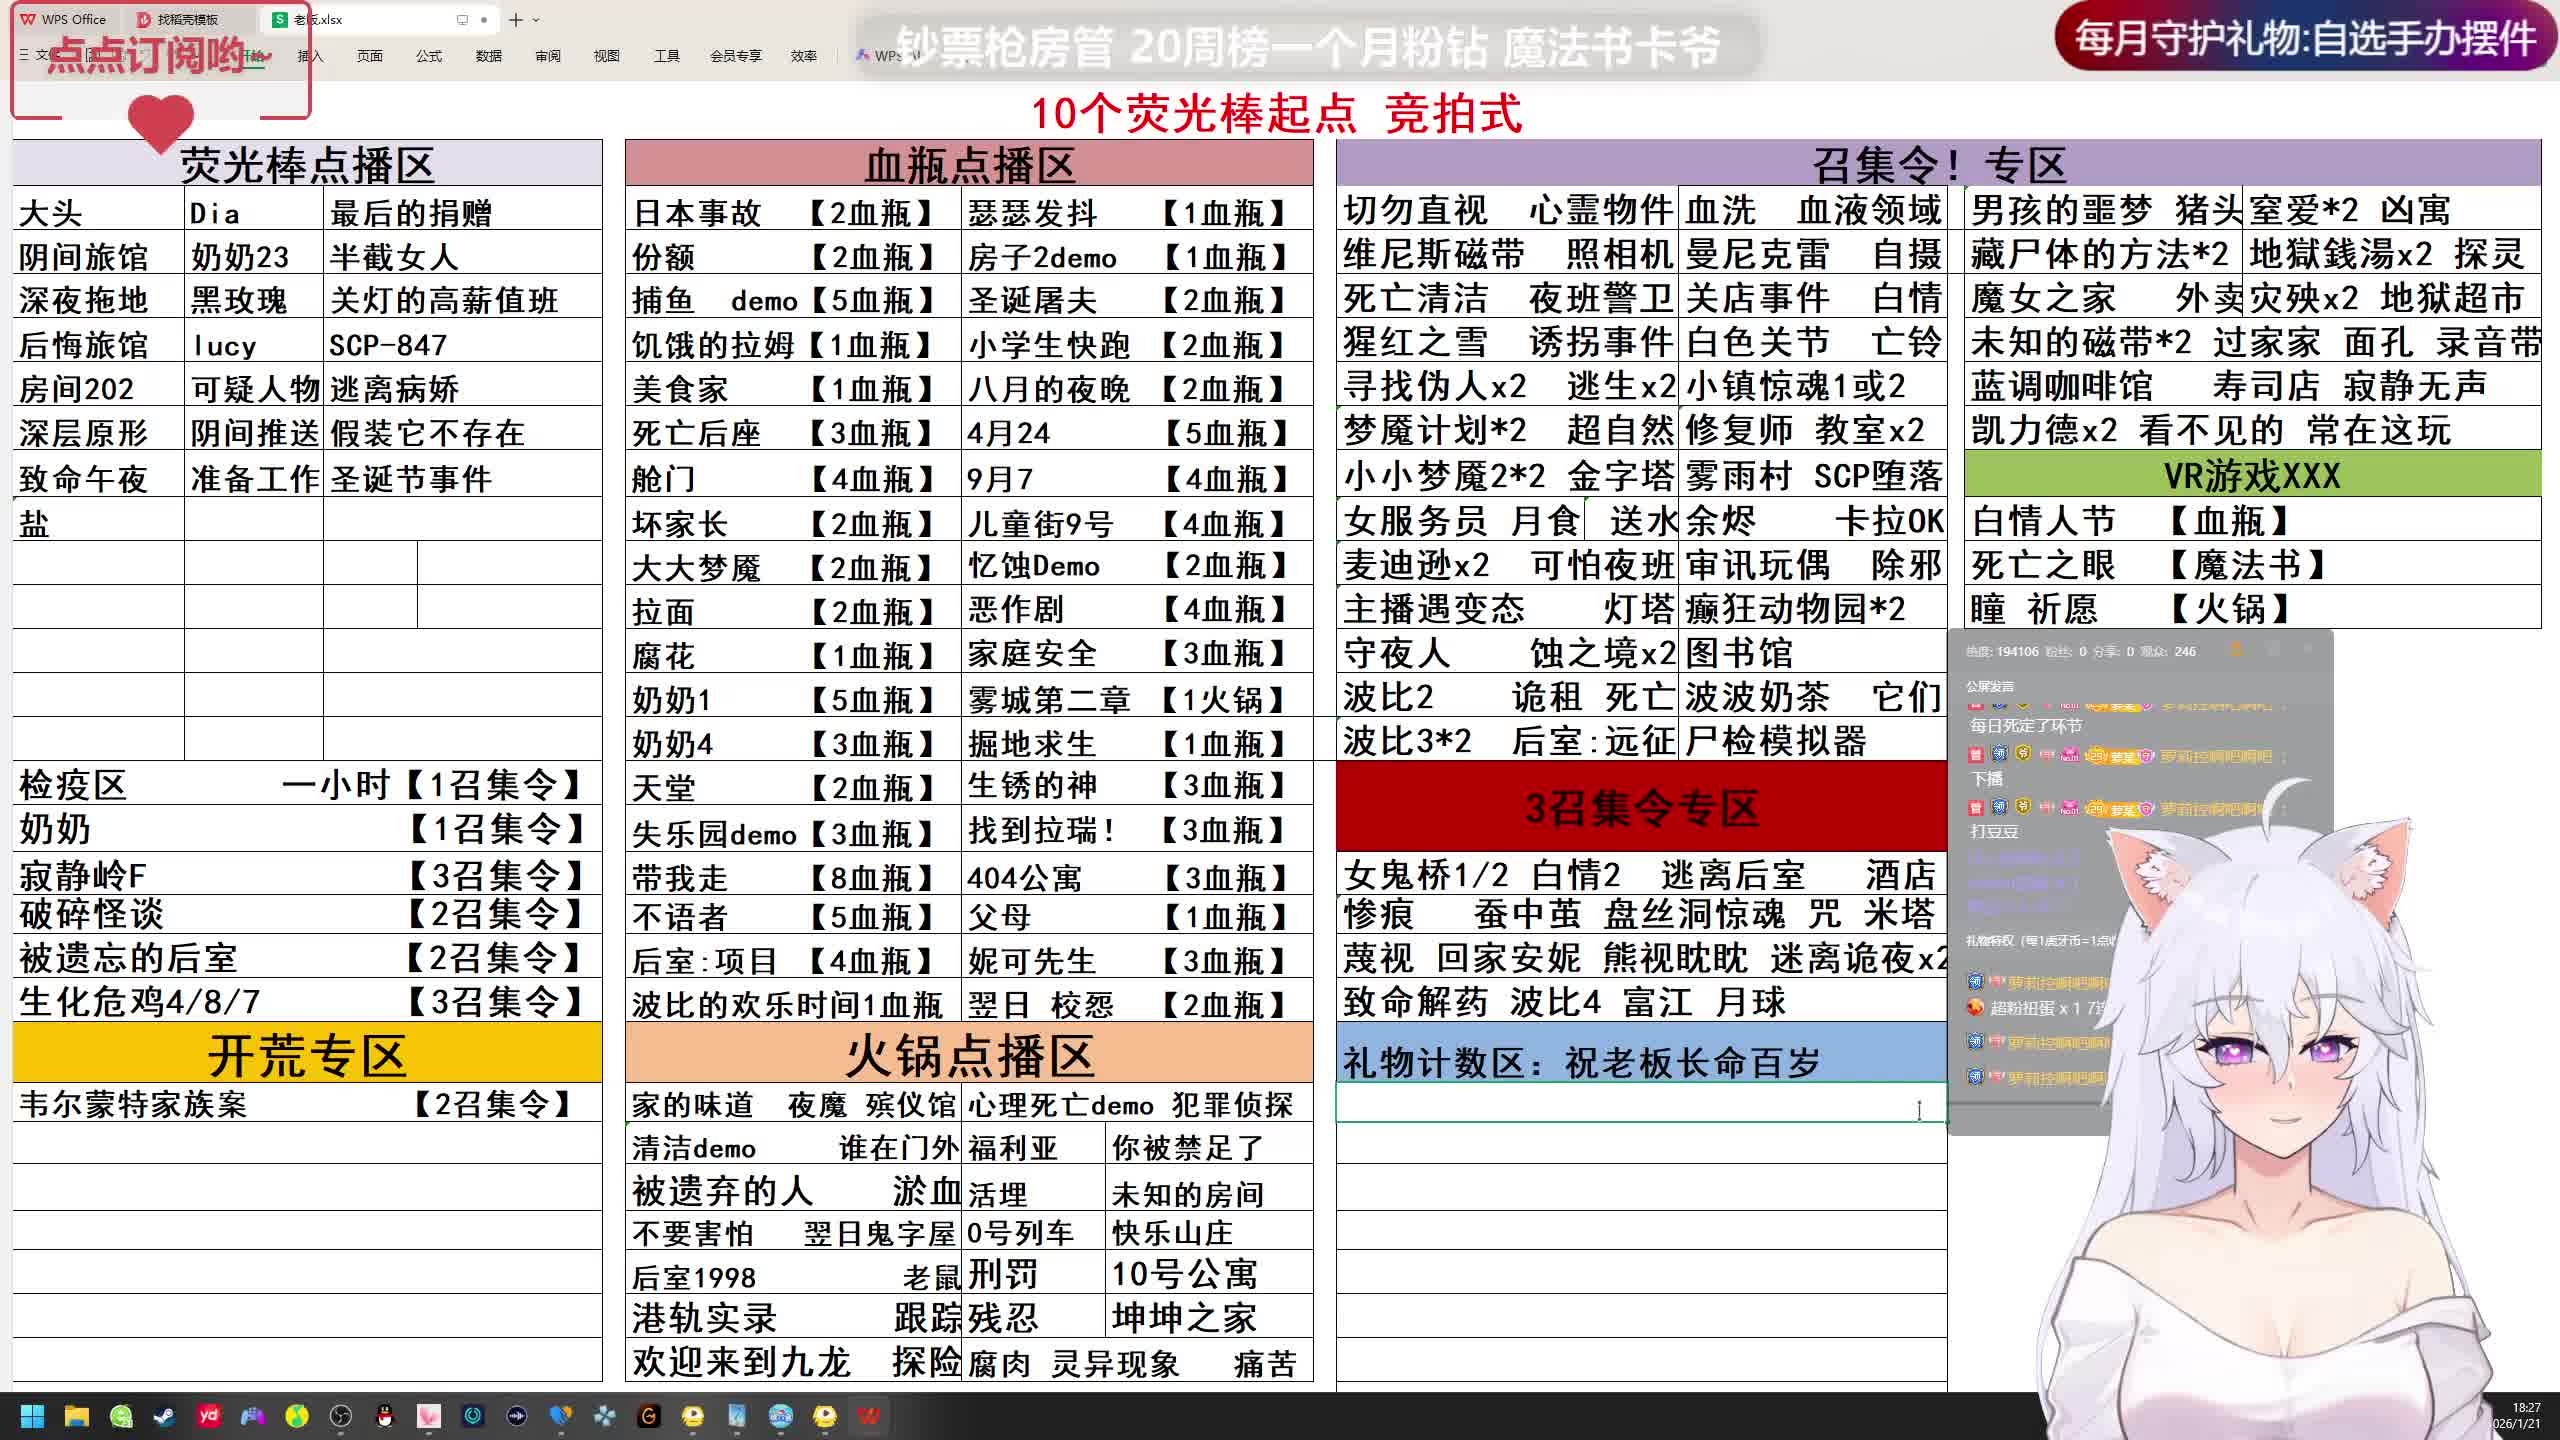The height and width of the screenshot is (1440, 2560).
Task: Select the 会员专享 menu tab
Action: coord(735,56)
